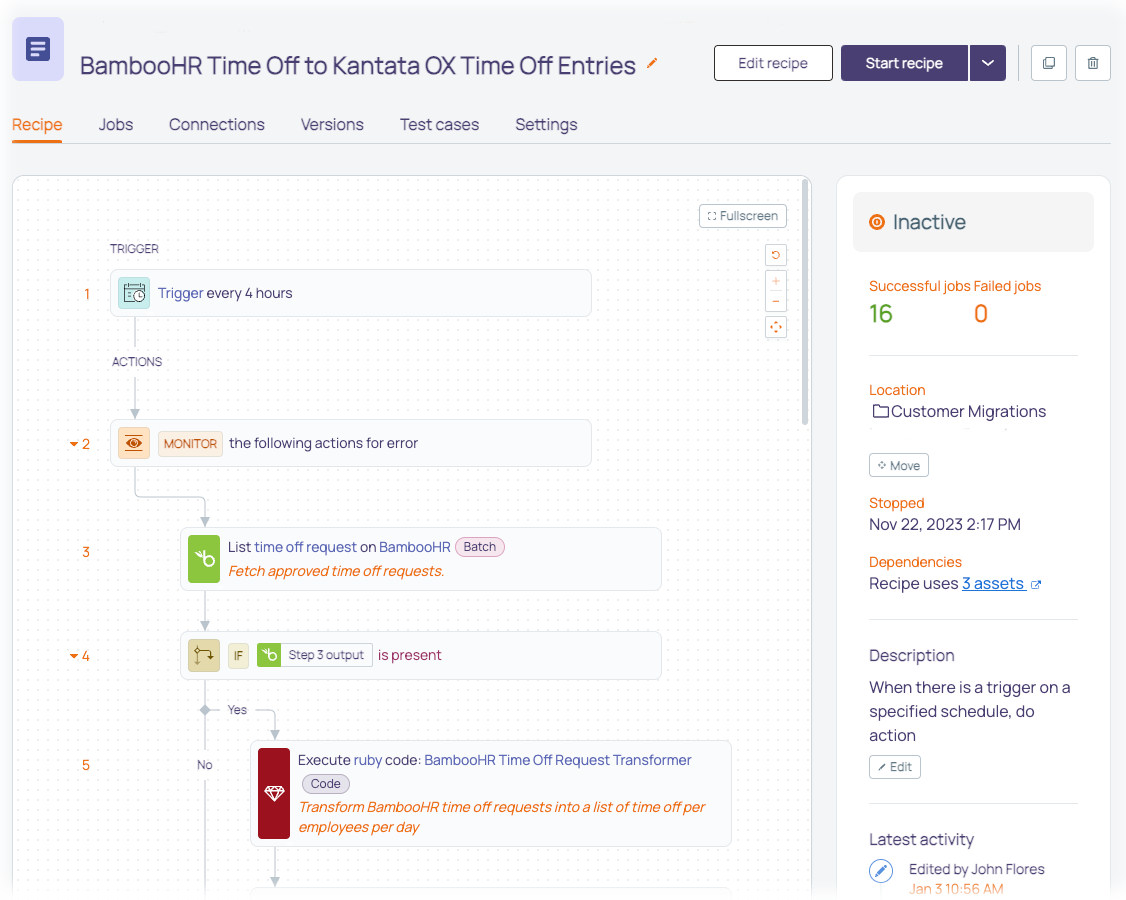Click the BambooHR Time Off Request Transformer name
The width and height of the screenshot is (1126, 900).
558,760
